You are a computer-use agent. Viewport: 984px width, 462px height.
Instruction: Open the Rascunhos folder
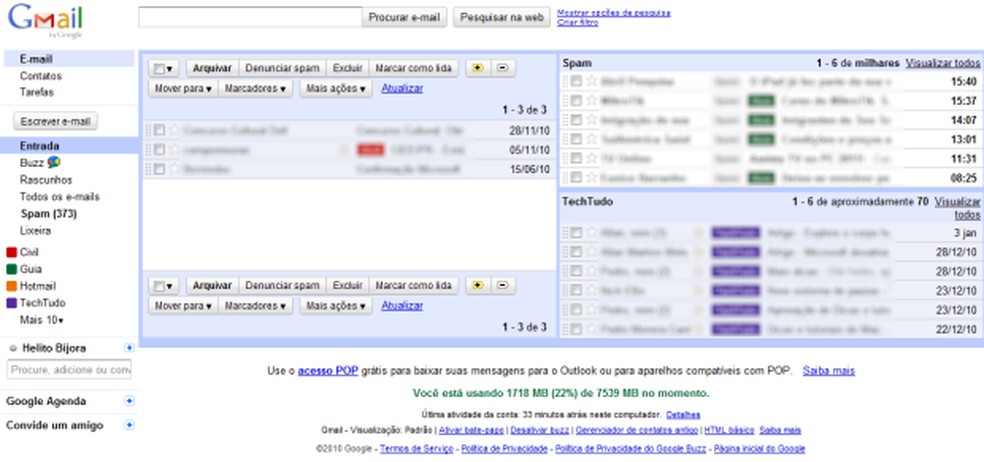[x=45, y=180]
